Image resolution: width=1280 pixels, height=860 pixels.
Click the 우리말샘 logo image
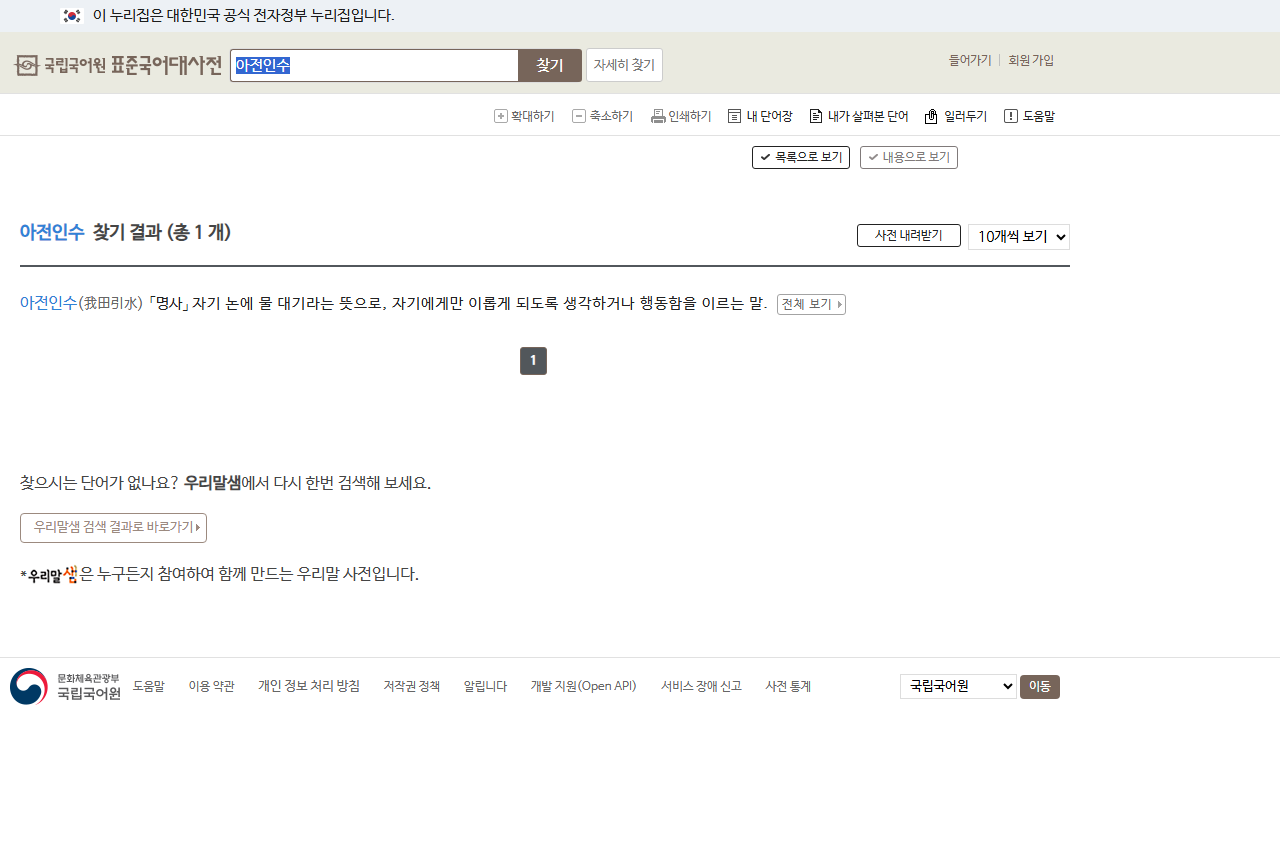tap(53, 575)
